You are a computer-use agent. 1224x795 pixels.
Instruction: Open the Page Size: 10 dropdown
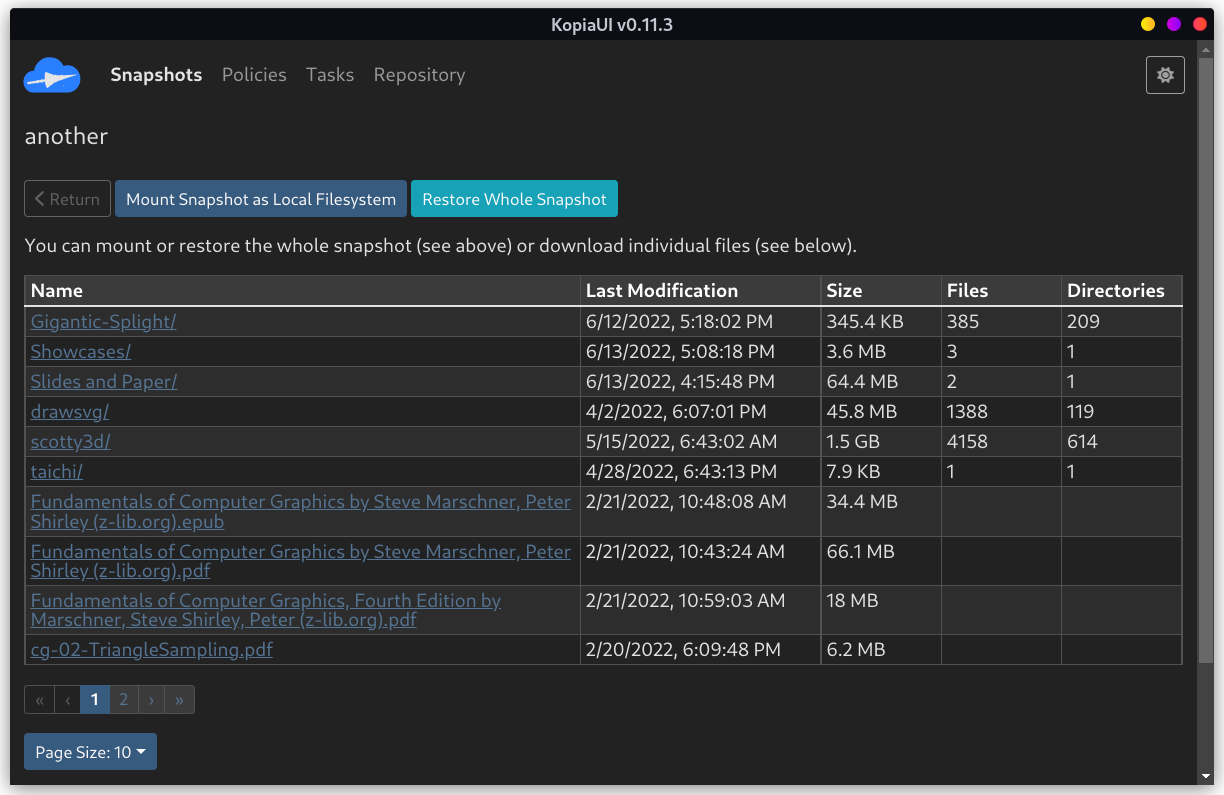[x=90, y=752]
